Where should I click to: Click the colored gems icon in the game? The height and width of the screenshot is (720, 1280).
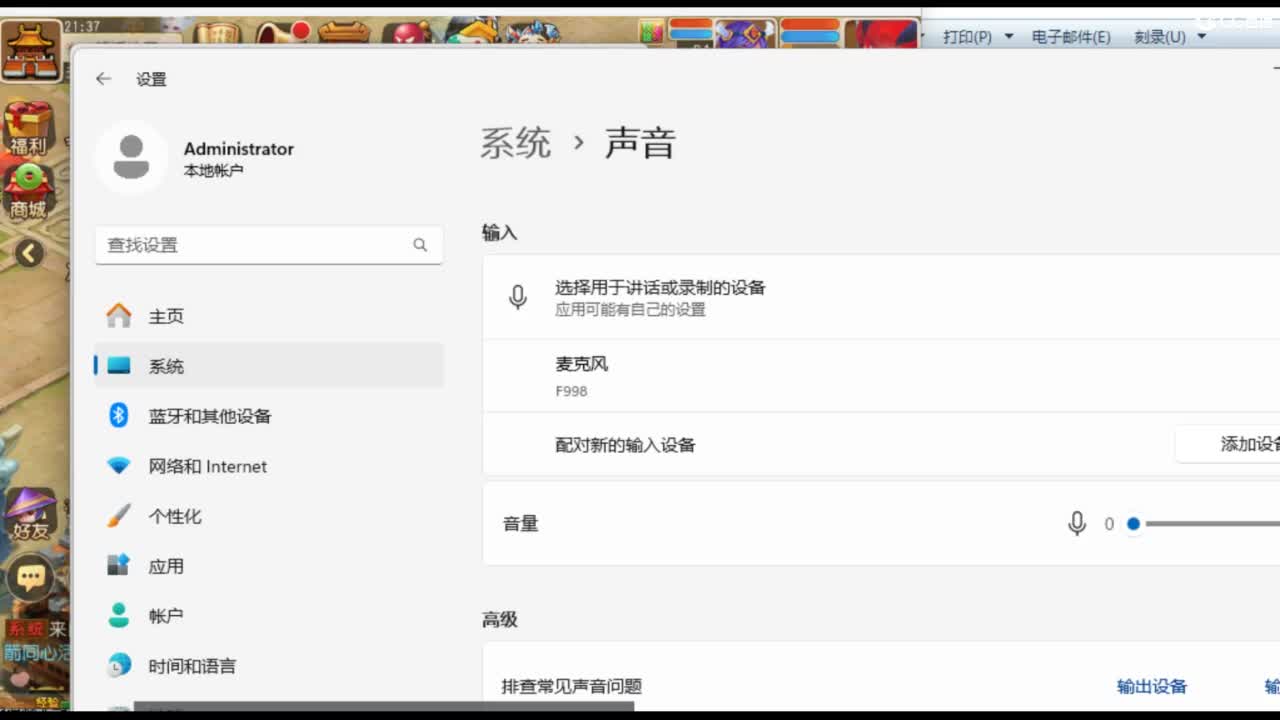652,33
